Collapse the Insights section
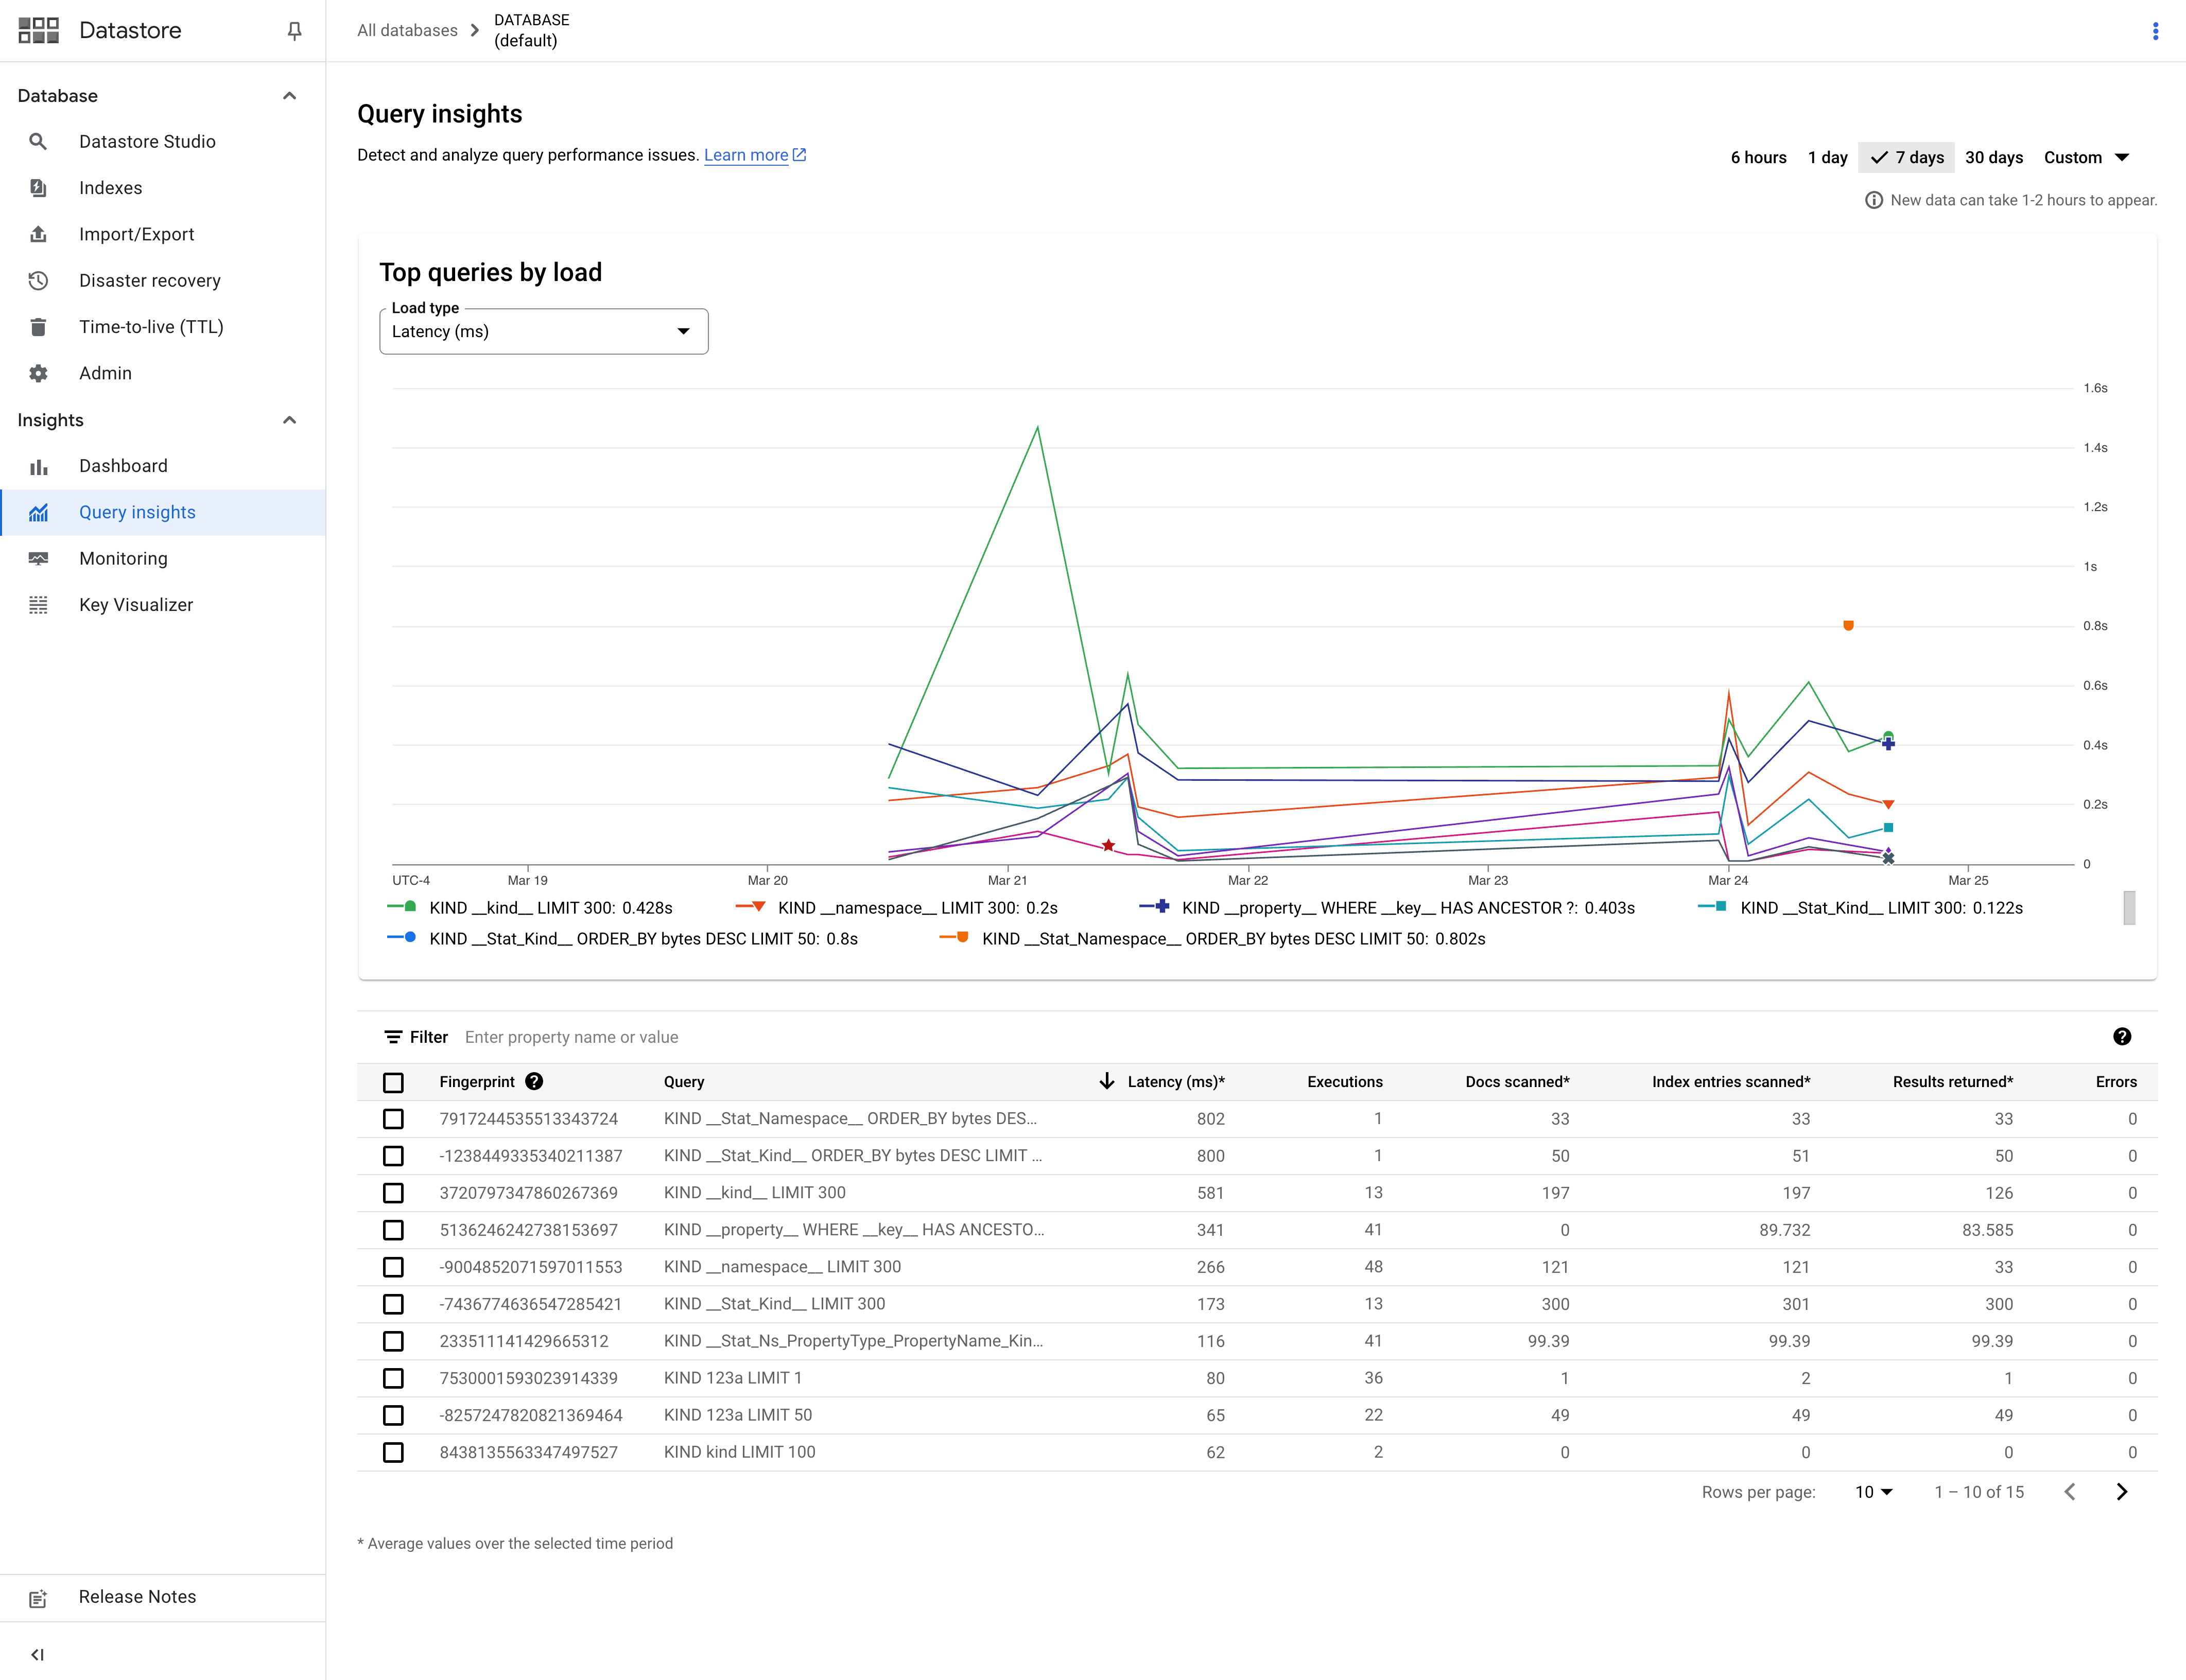Screen dimensions: 2186x1680 (290, 419)
